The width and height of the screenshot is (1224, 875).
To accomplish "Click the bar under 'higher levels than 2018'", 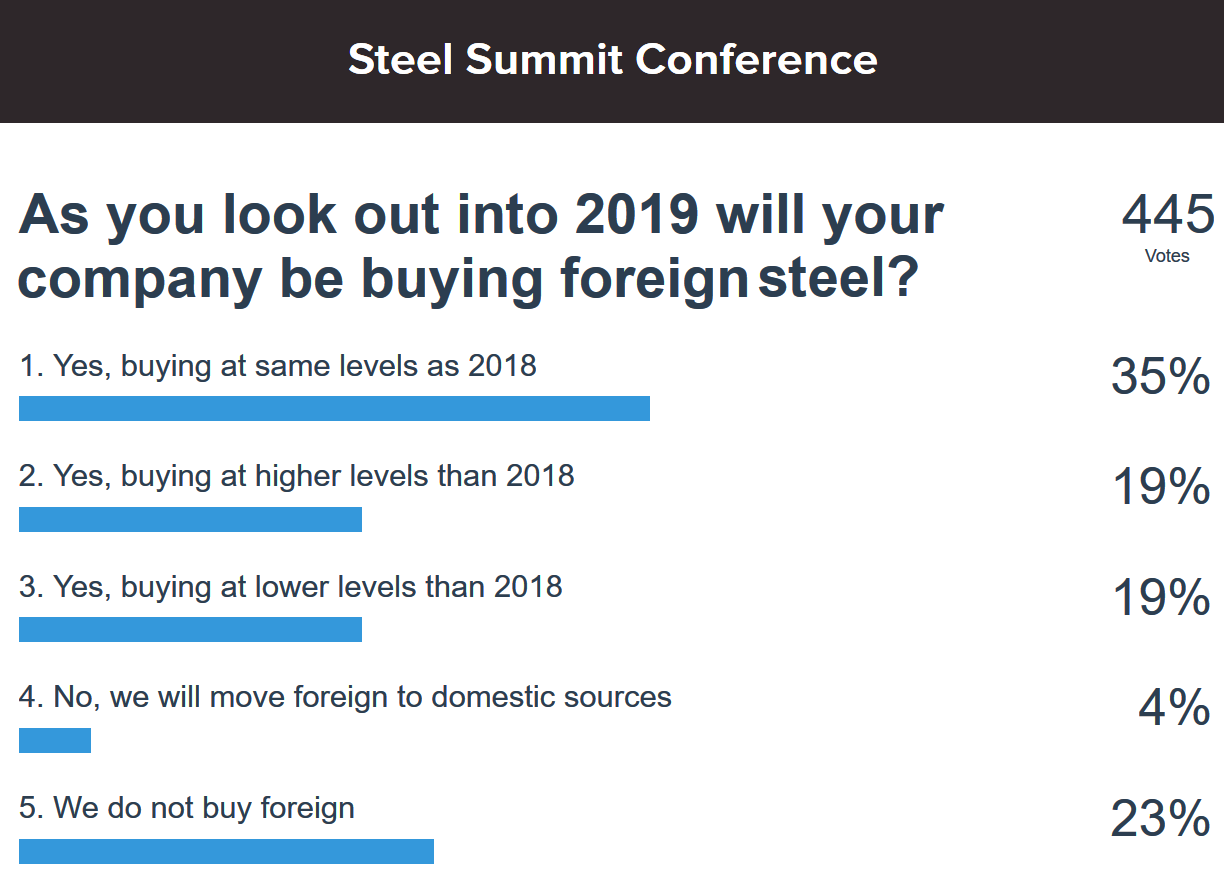I will pyautogui.click(x=190, y=519).
